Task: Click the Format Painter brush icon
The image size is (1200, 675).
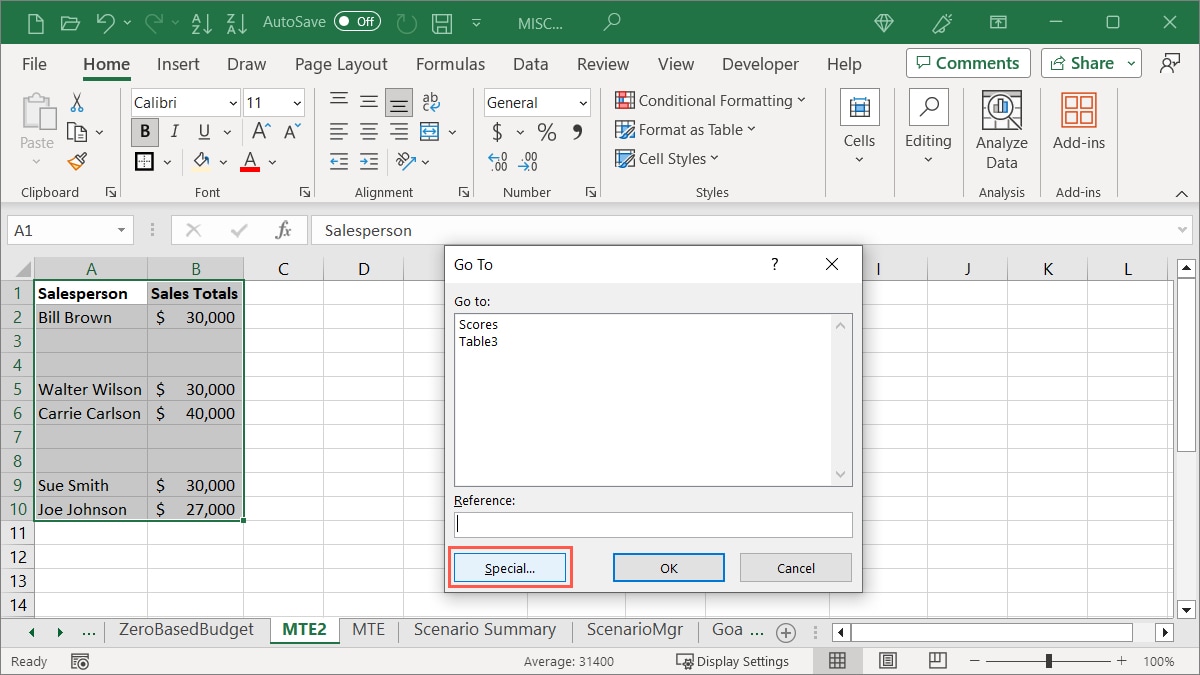Action: (77, 161)
